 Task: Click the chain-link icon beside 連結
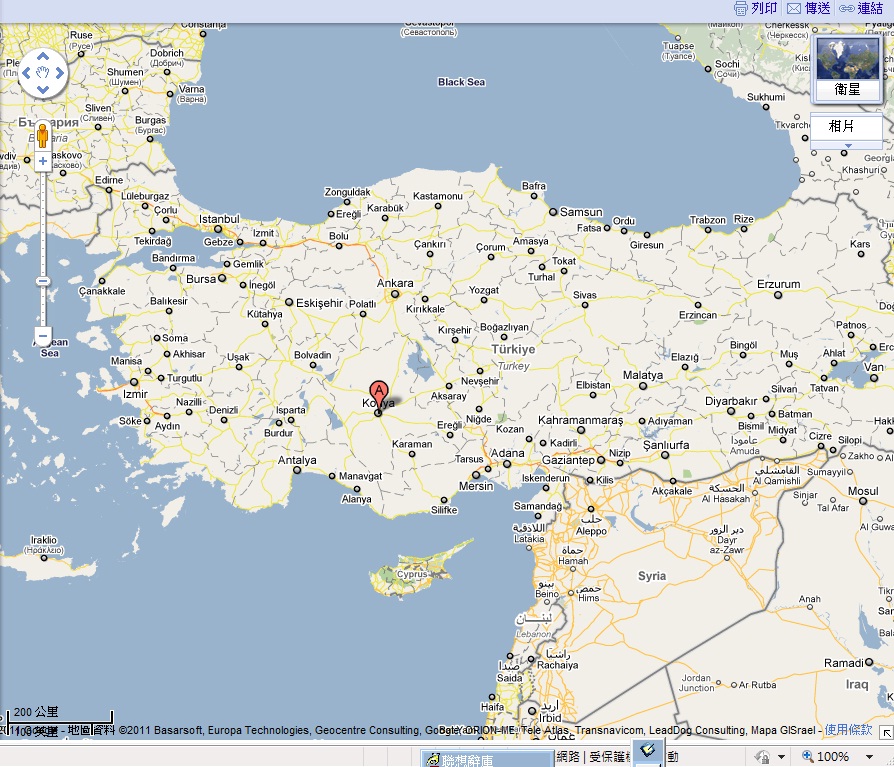(x=849, y=8)
